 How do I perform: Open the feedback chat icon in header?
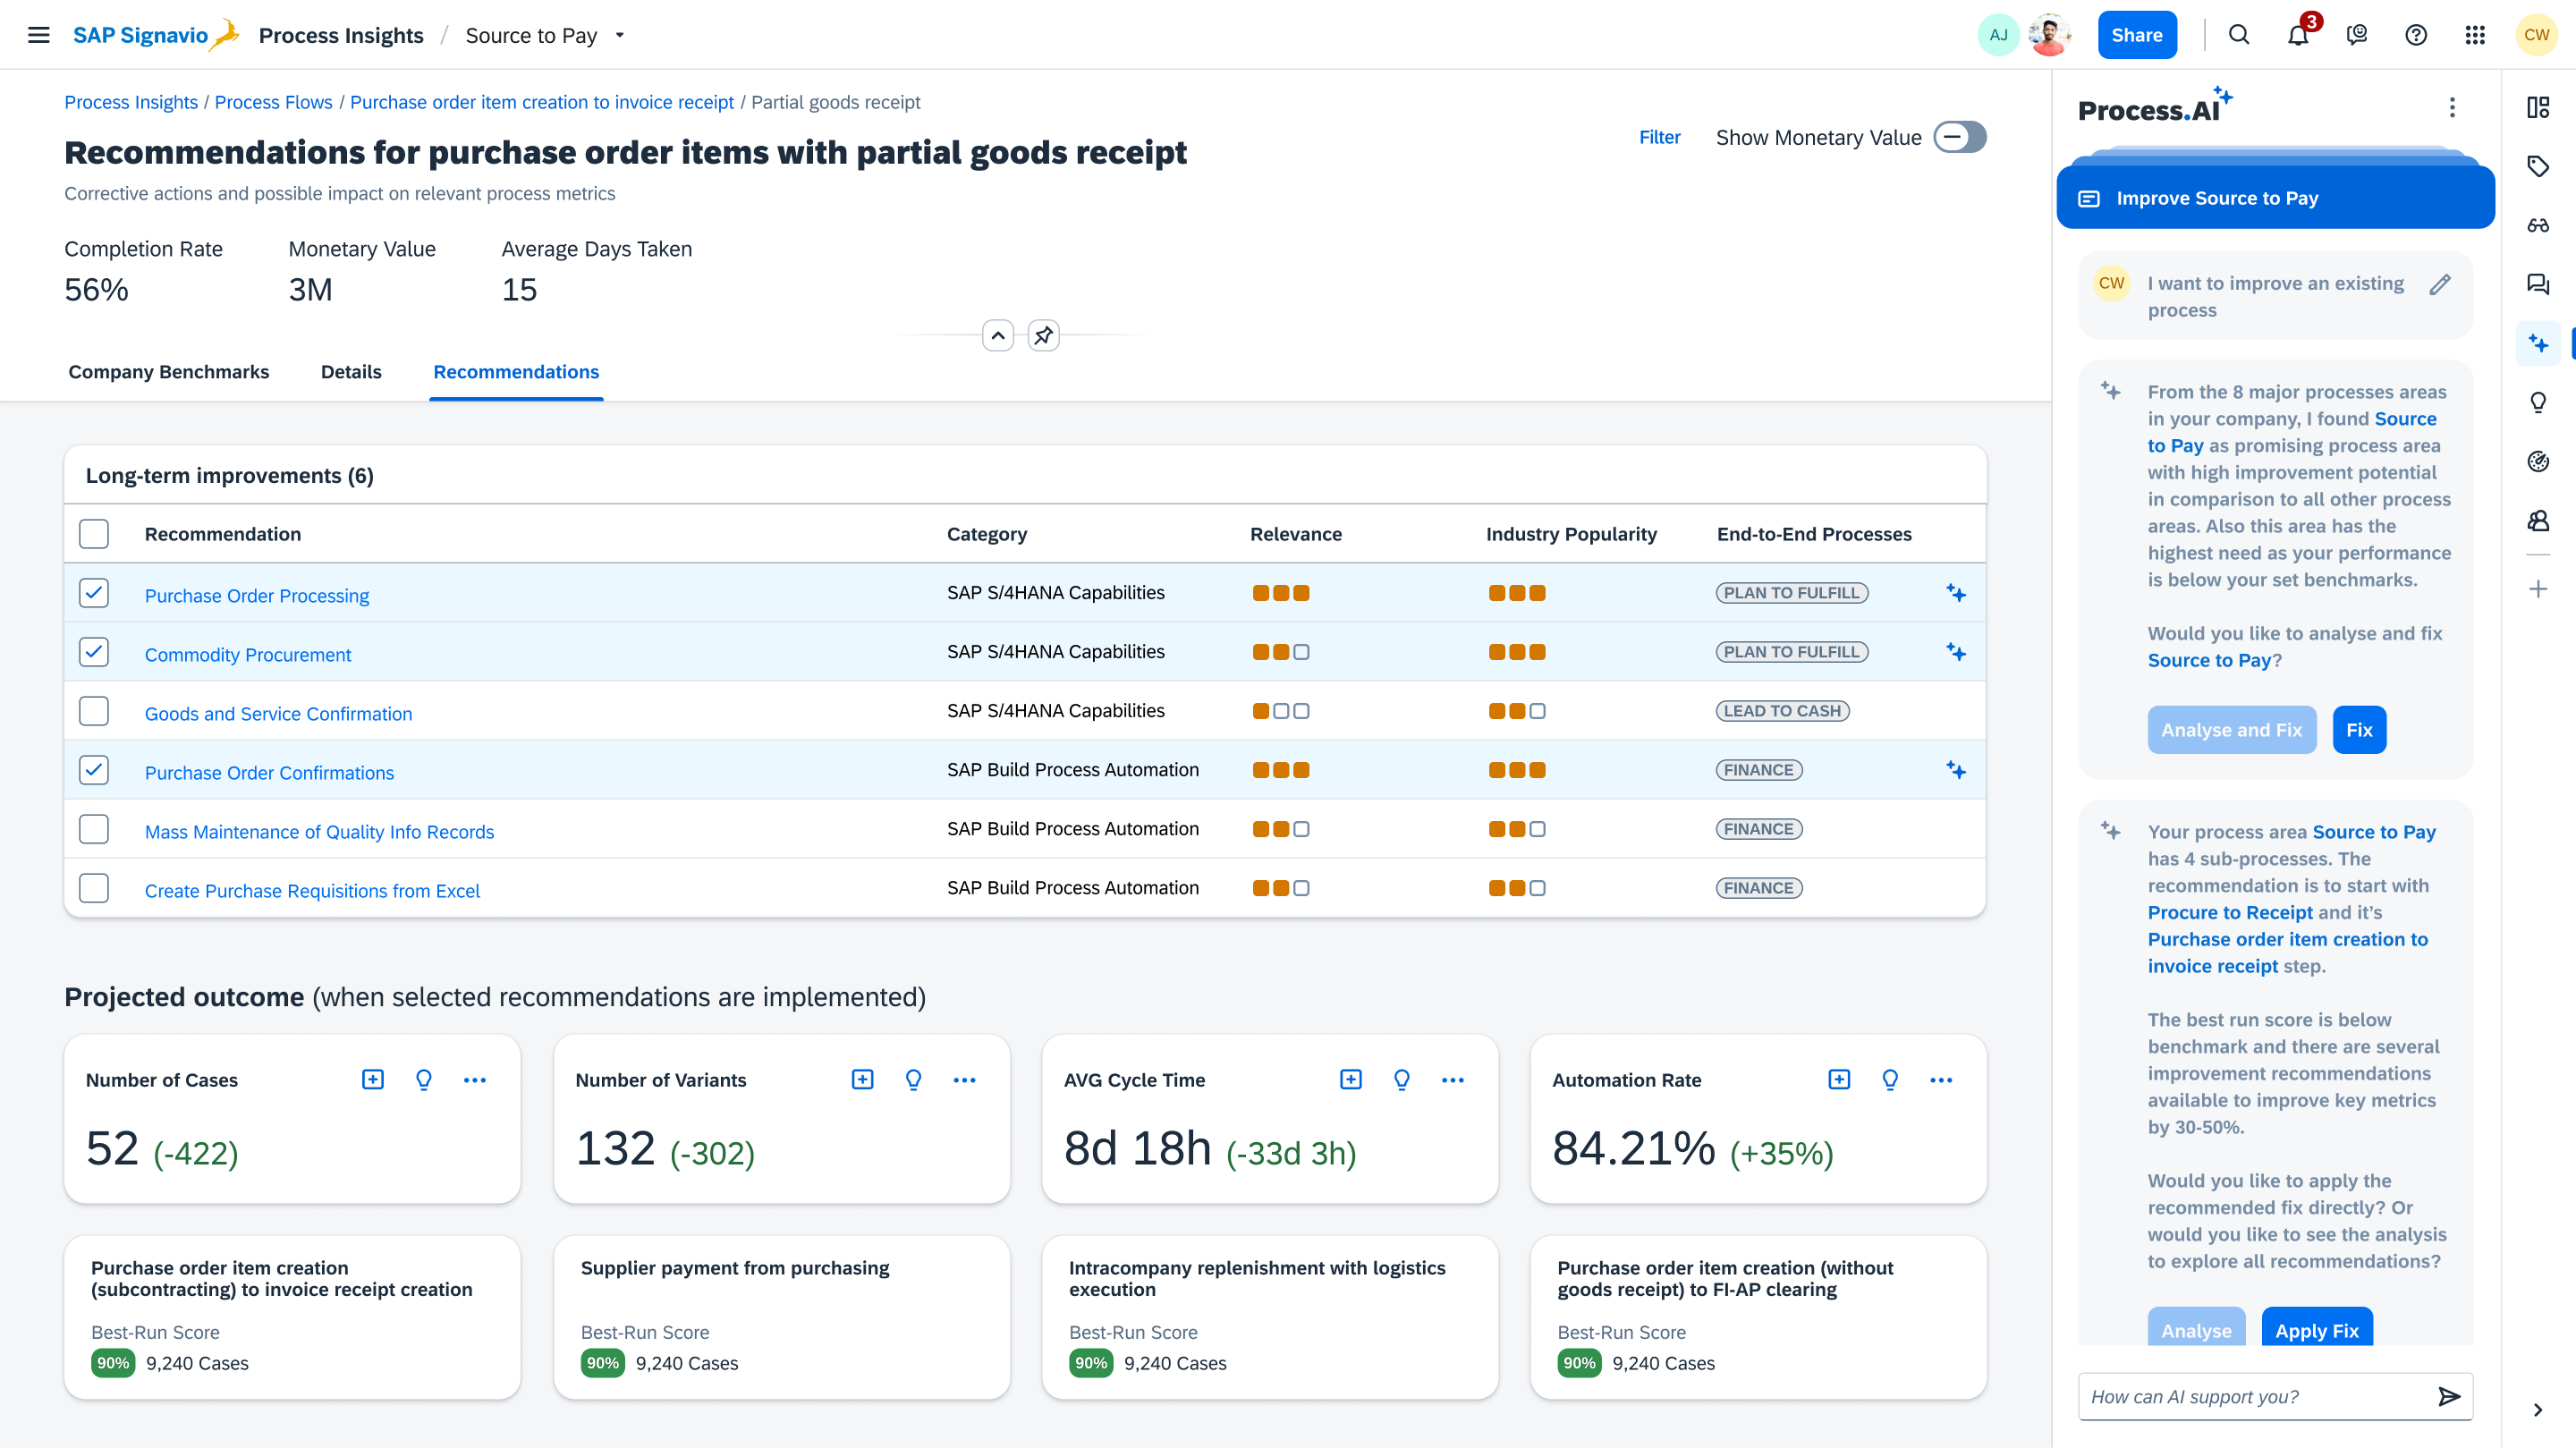tap(2357, 35)
